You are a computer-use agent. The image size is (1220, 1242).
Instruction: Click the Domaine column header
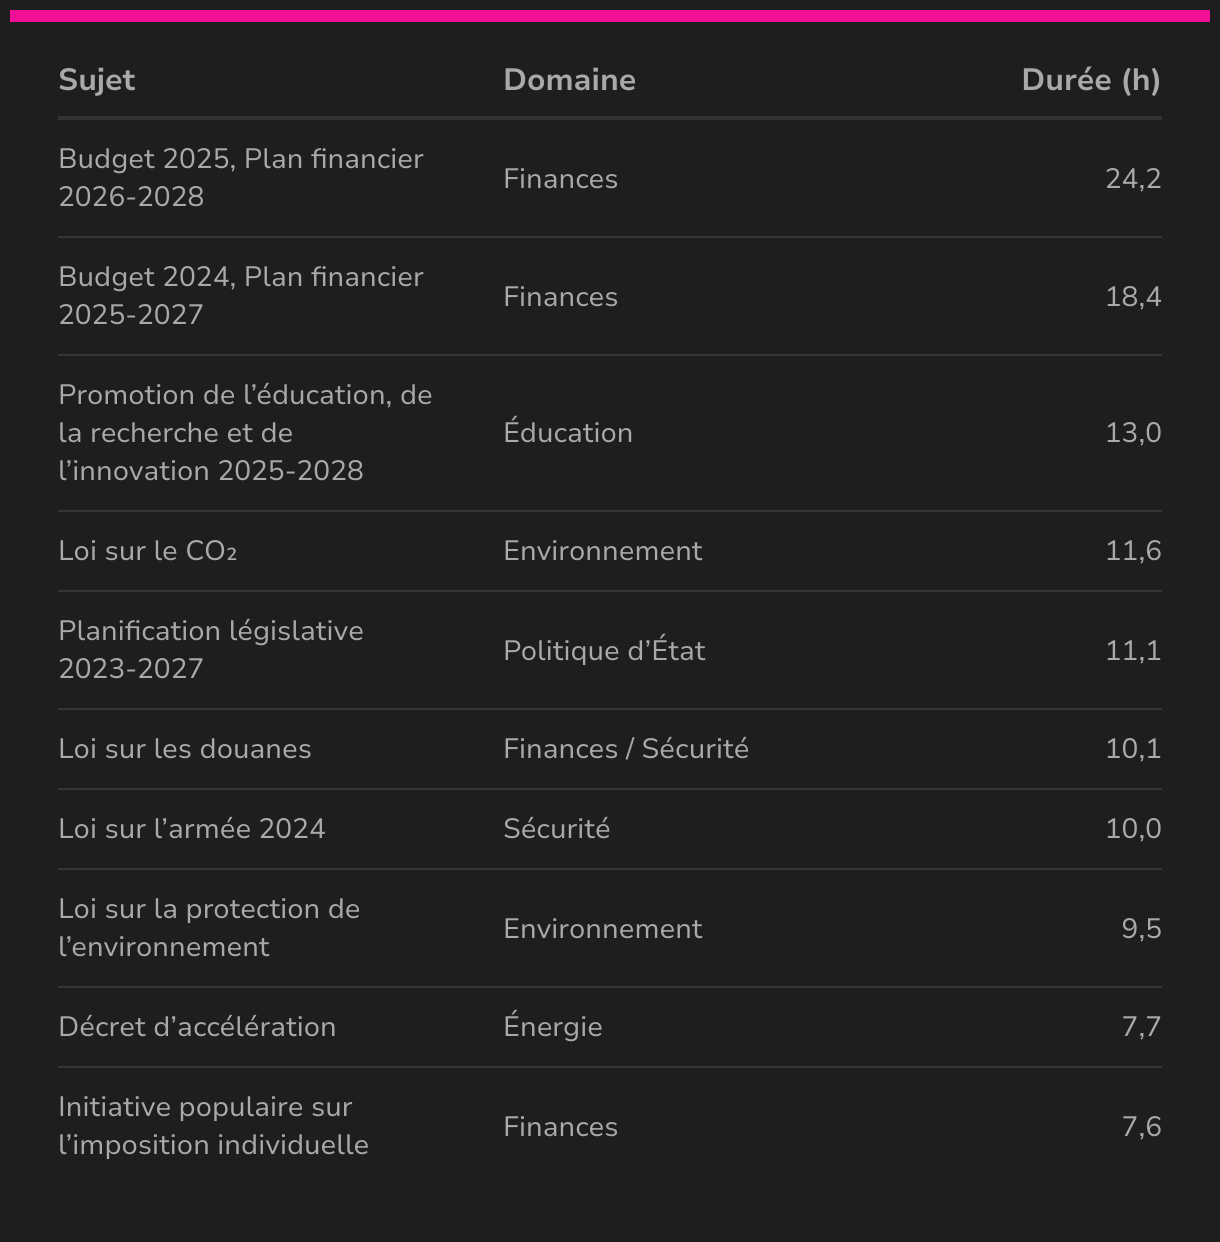tap(569, 80)
